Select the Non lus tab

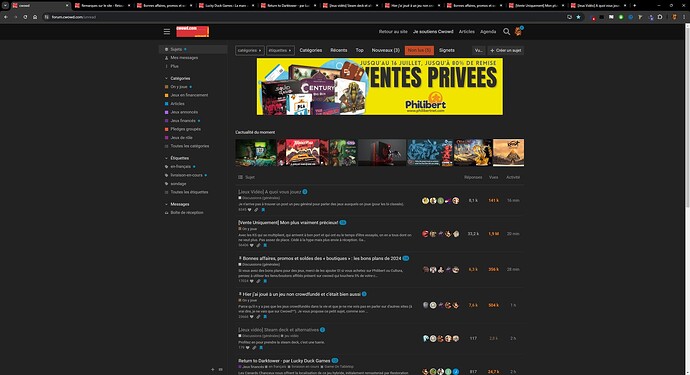[x=419, y=50]
